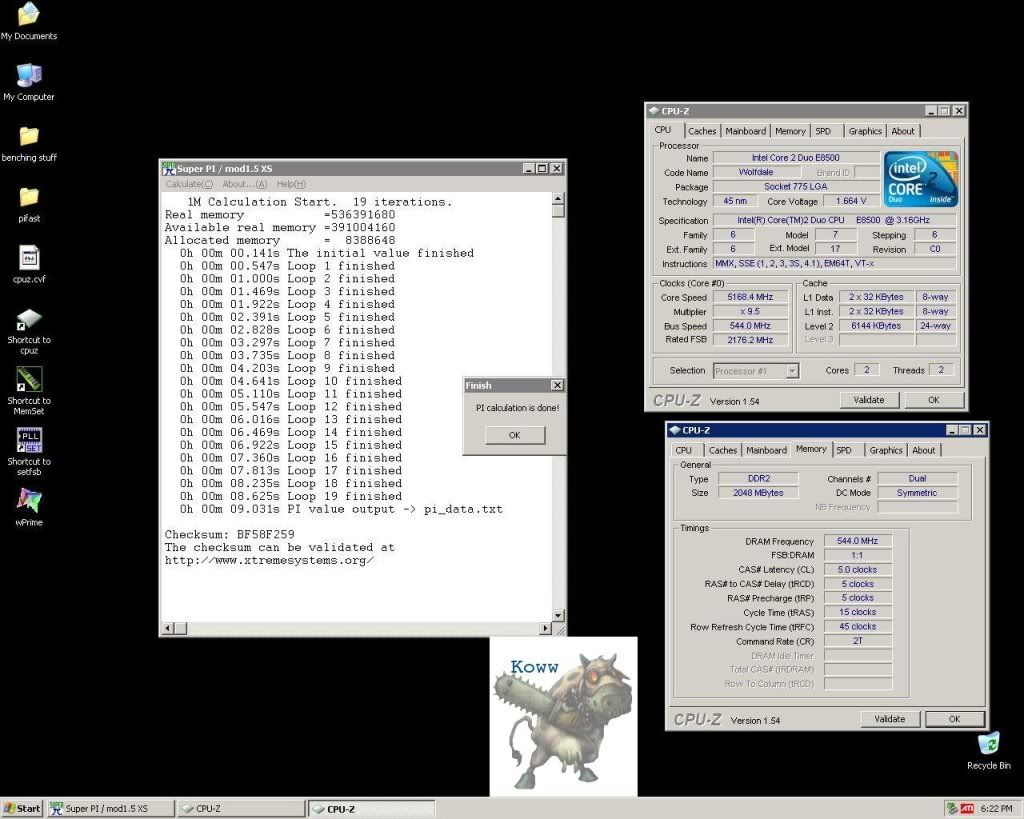Viewport: 1024px width, 819px height.
Task: Launch the MemSet shortcut icon
Action: coord(29,380)
